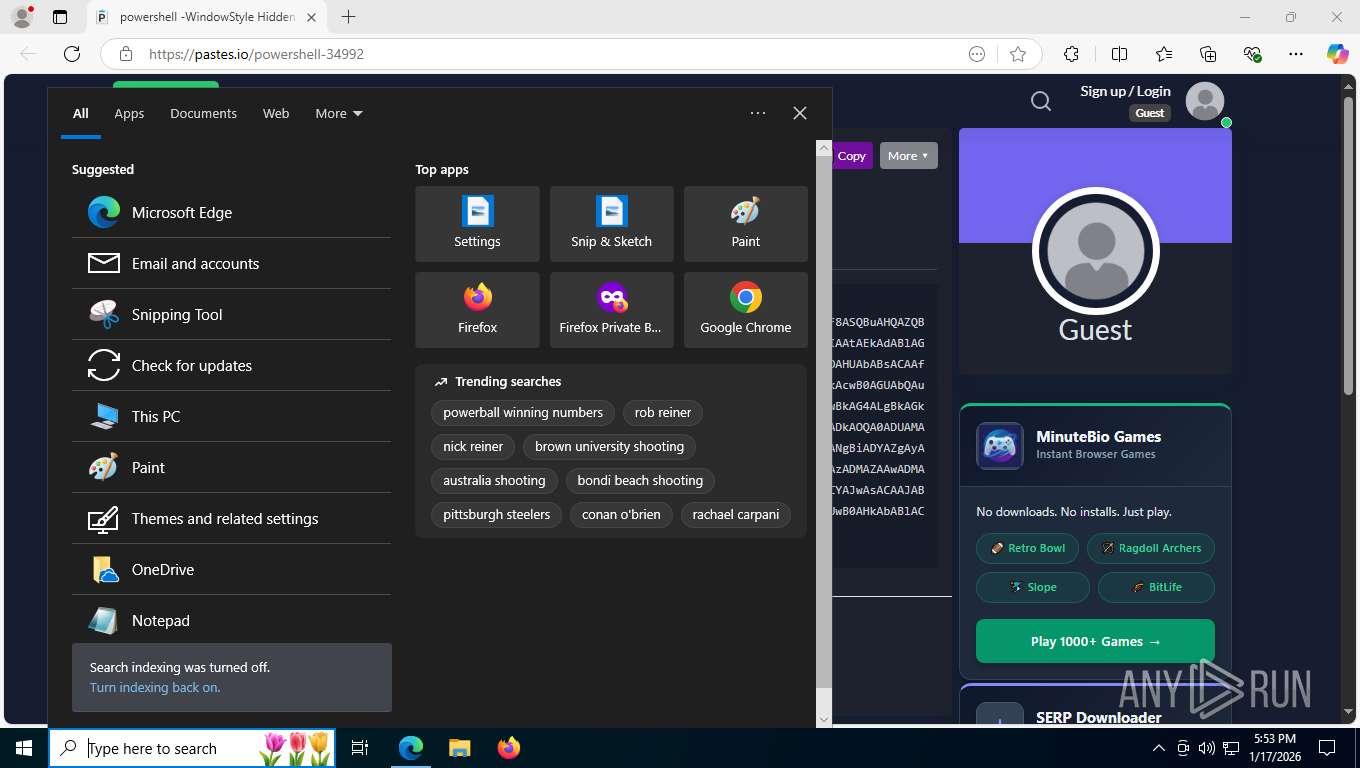
Task: Click the Edge address bar URL
Action: point(256,54)
